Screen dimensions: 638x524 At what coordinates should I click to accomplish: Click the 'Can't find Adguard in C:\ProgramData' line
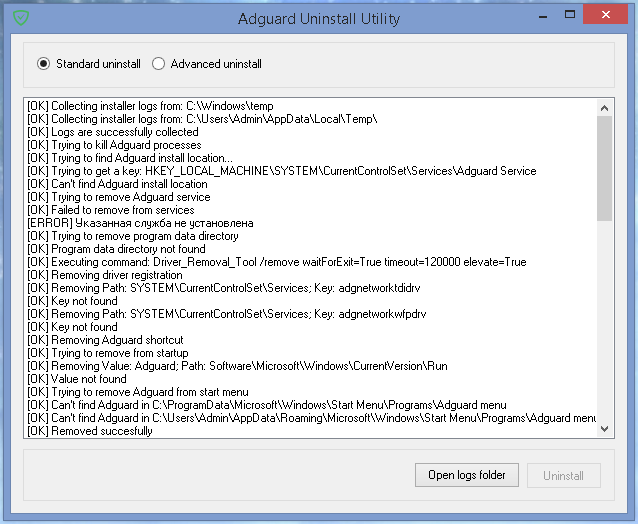point(267,406)
